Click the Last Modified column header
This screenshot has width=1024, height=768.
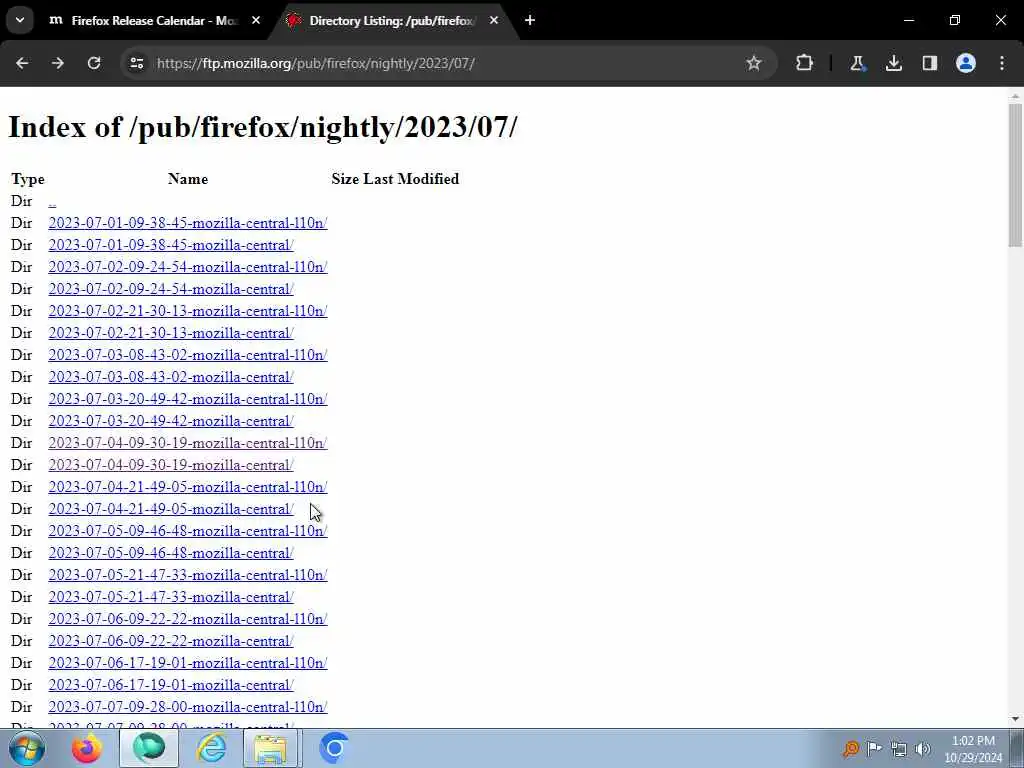pyautogui.click(x=411, y=179)
